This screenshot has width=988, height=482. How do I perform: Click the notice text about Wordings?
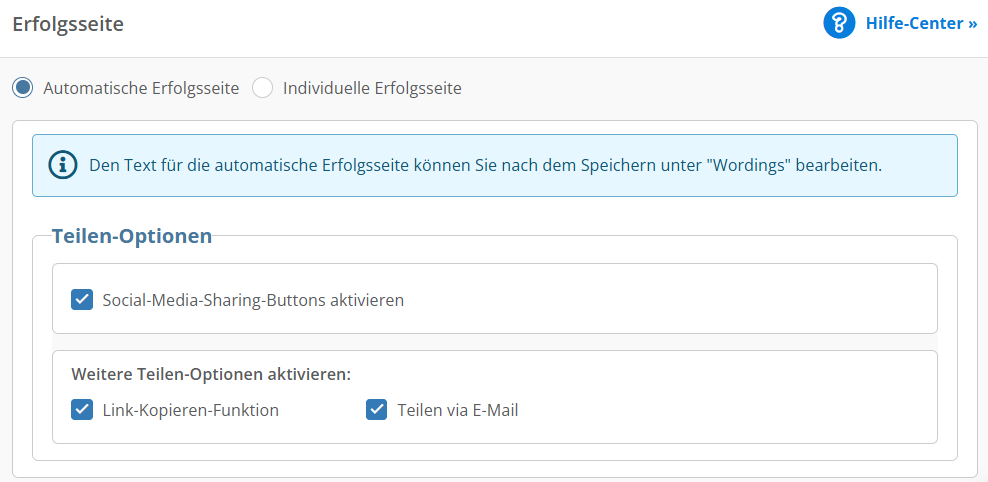pos(485,166)
